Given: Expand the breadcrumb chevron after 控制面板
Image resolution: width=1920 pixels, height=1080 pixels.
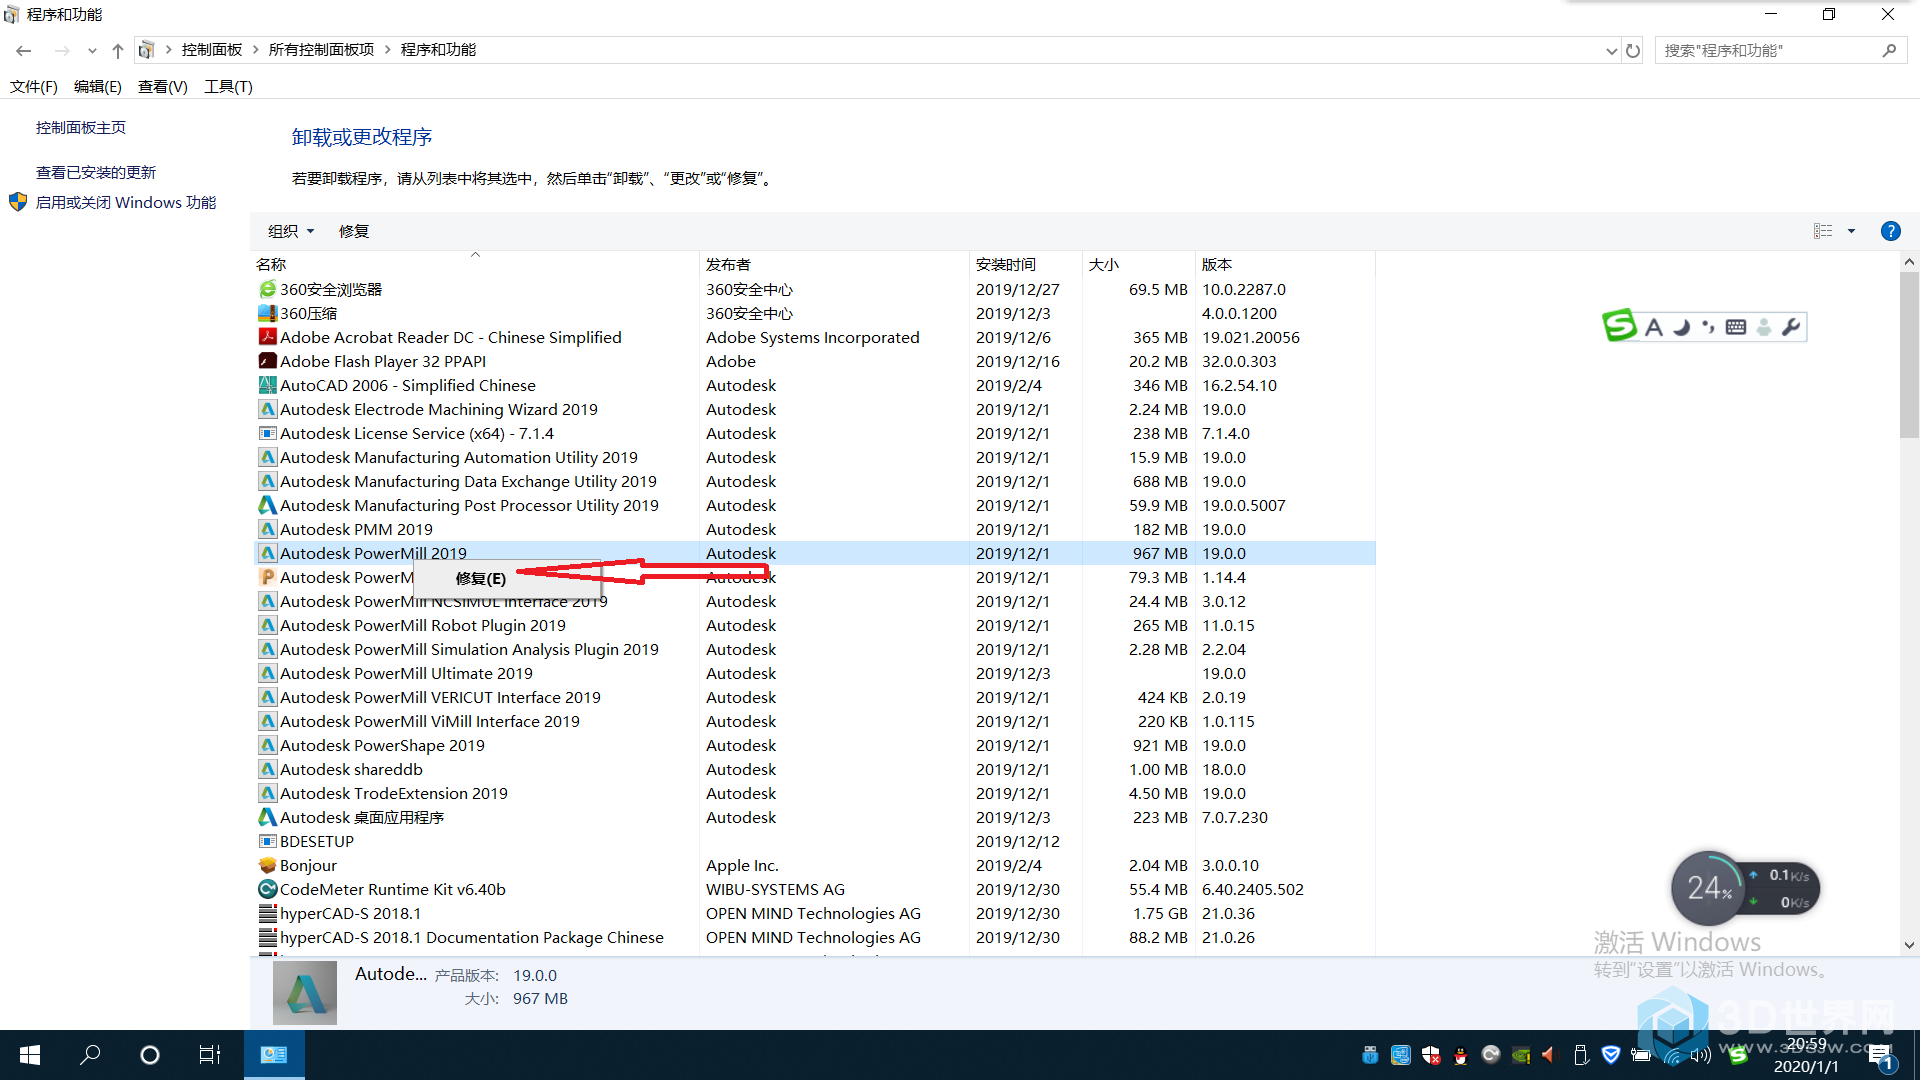Looking at the screenshot, I should [255, 50].
